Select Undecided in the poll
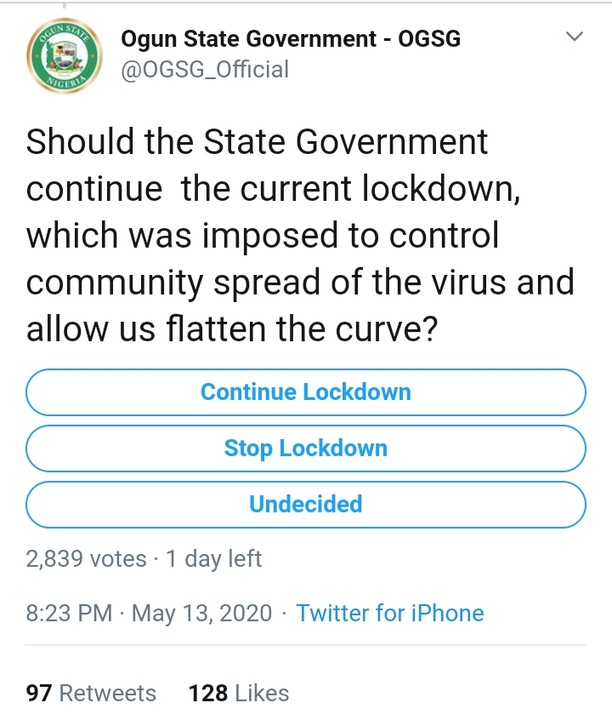This screenshot has width=612, height=720. click(305, 504)
